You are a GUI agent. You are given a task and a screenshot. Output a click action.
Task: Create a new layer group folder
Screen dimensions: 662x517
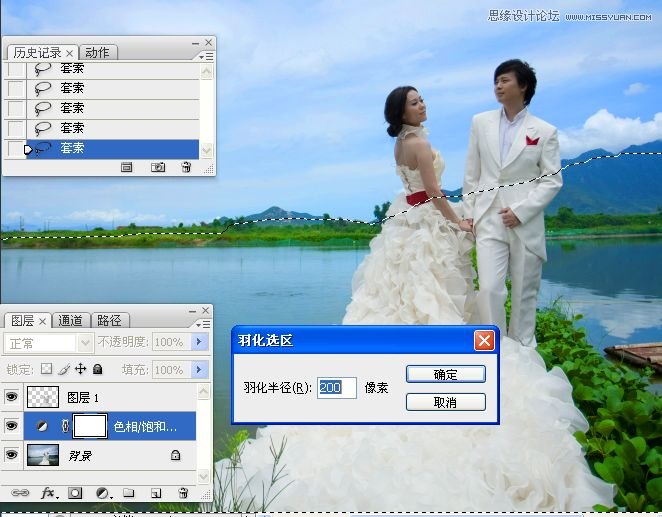129,493
